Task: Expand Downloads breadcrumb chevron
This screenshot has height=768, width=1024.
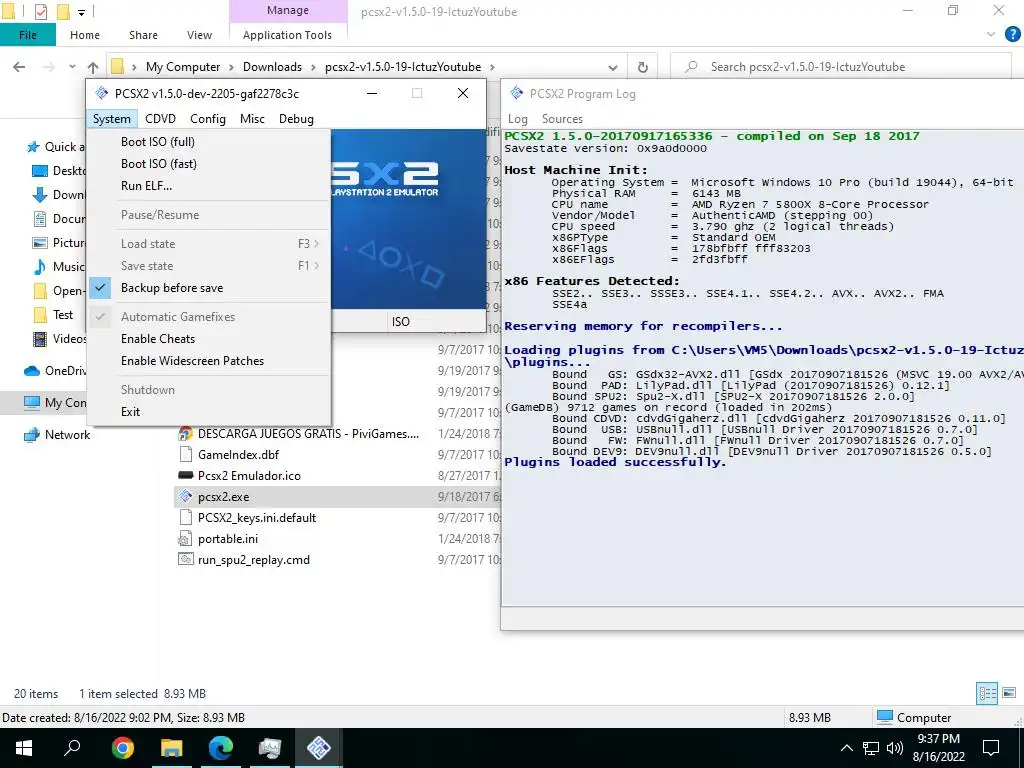Action: (314, 67)
